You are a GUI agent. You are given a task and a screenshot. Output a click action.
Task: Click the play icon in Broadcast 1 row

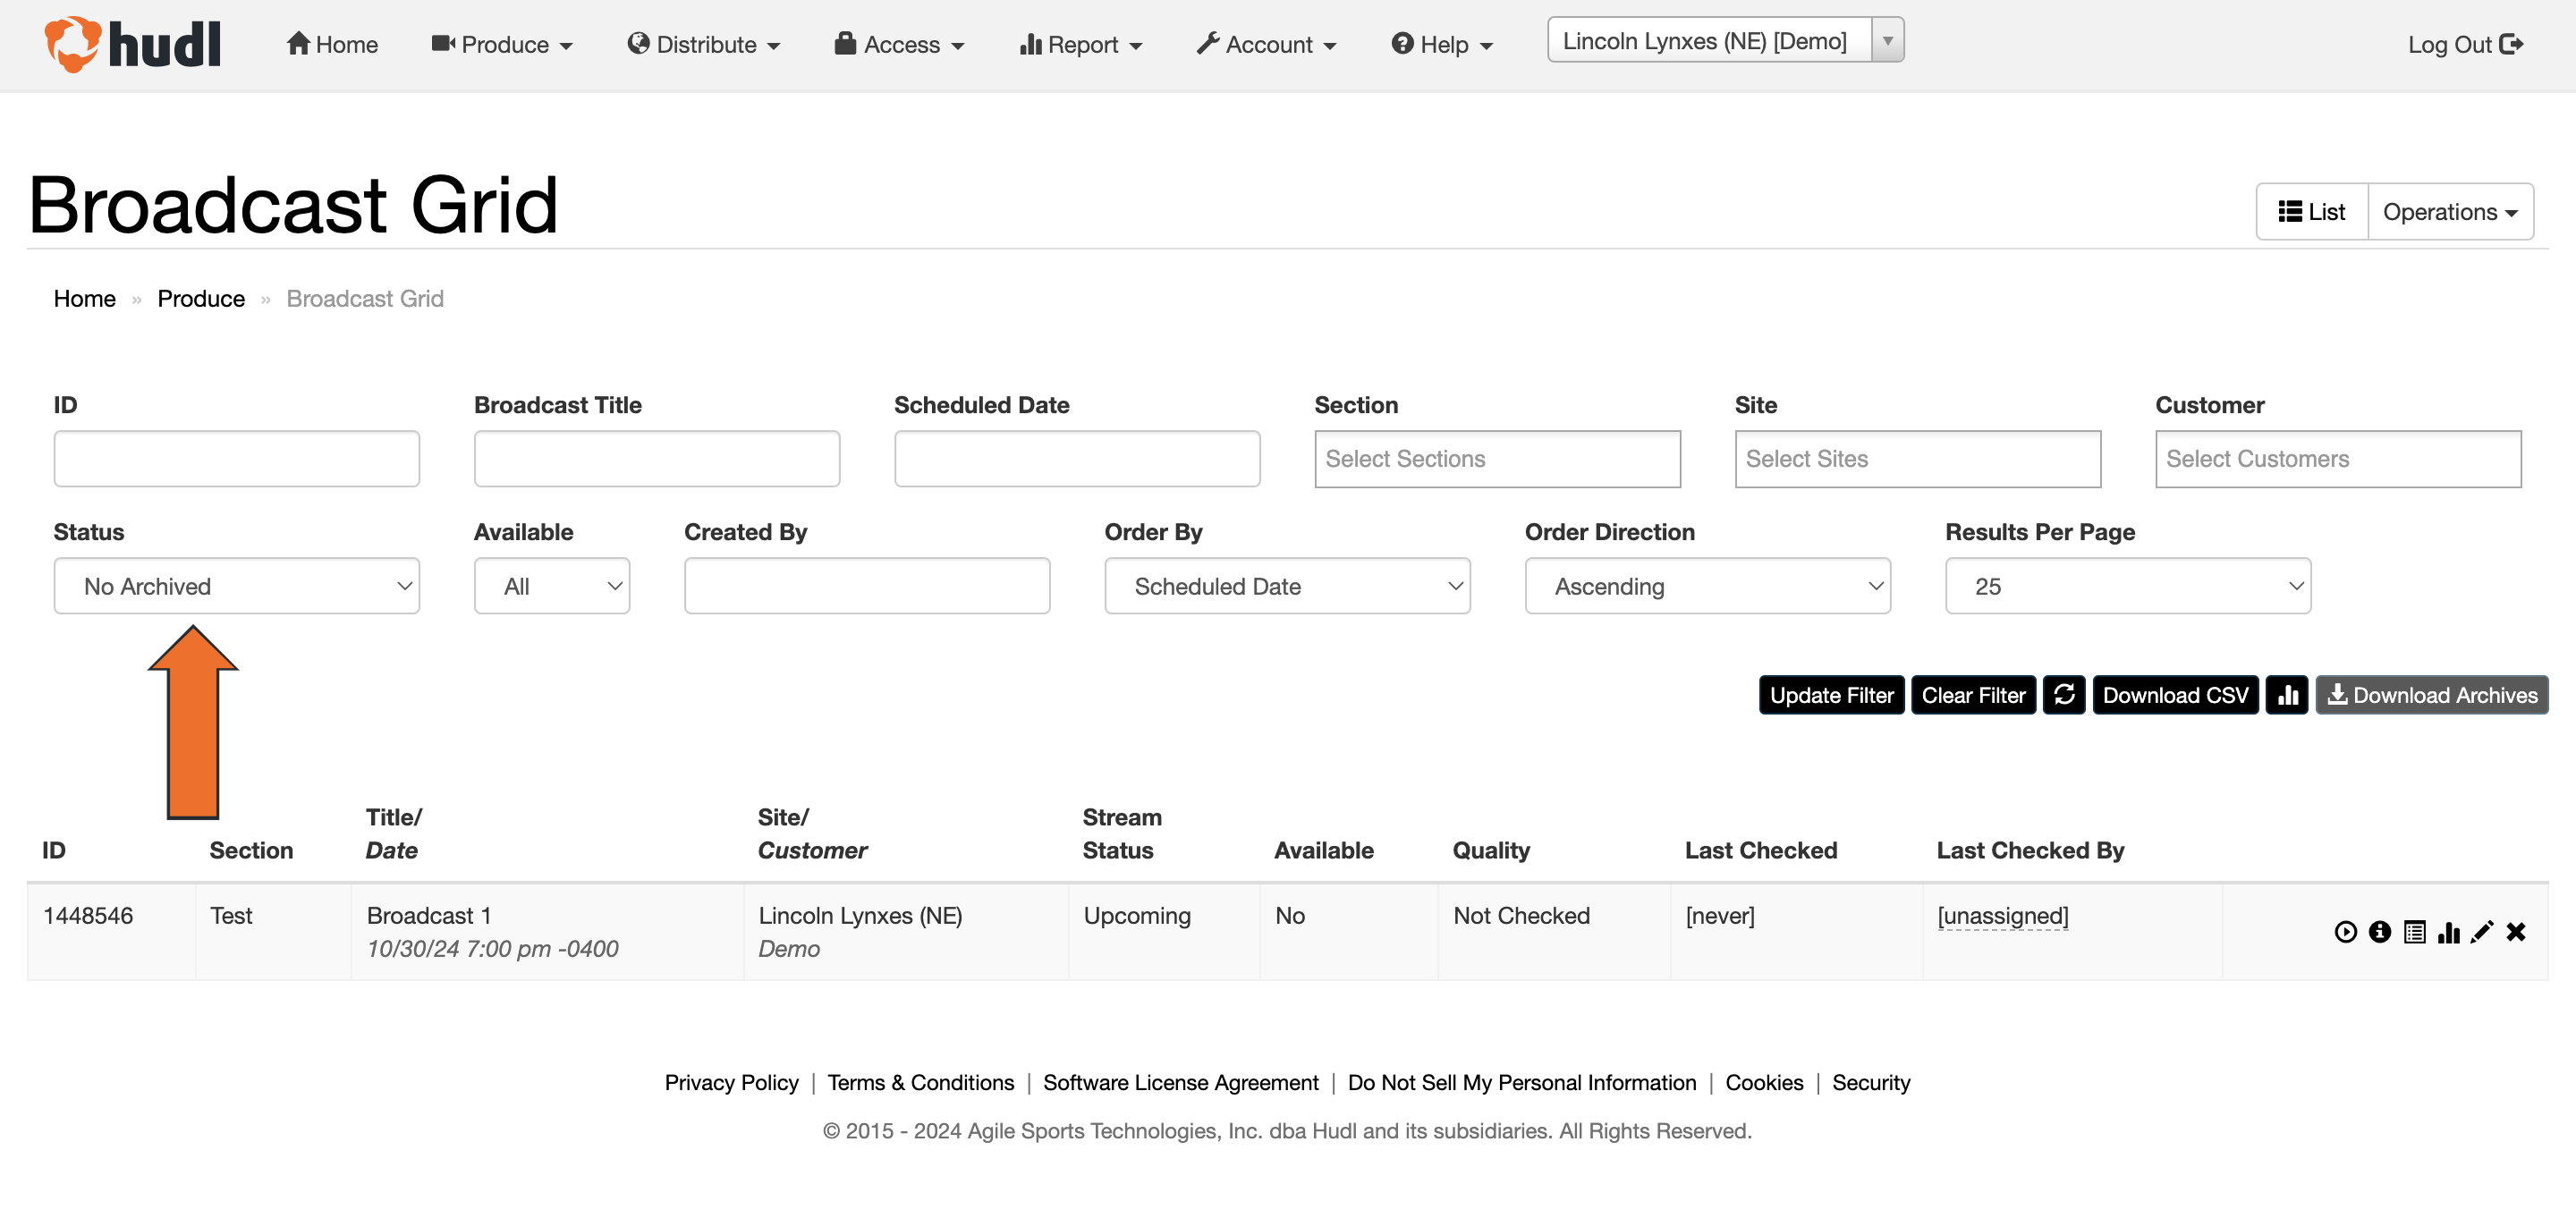(x=2345, y=932)
